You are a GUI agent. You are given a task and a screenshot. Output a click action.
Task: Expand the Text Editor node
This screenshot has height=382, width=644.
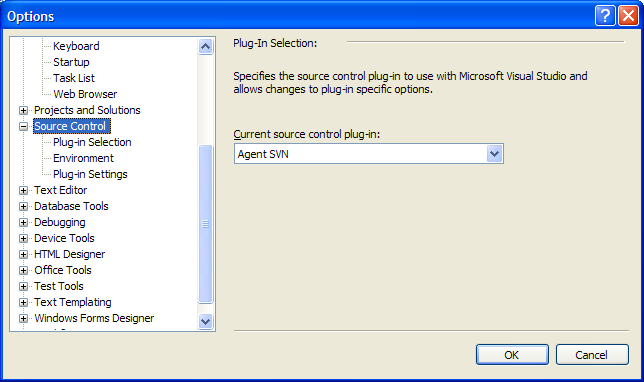tap(23, 191)
